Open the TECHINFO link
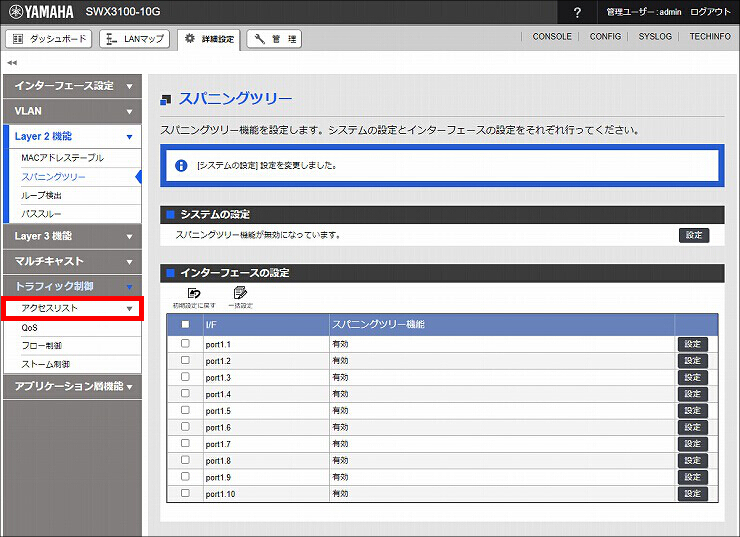This screenshot has width=740, height=537. pyautogui.click(x=710, y=36)
